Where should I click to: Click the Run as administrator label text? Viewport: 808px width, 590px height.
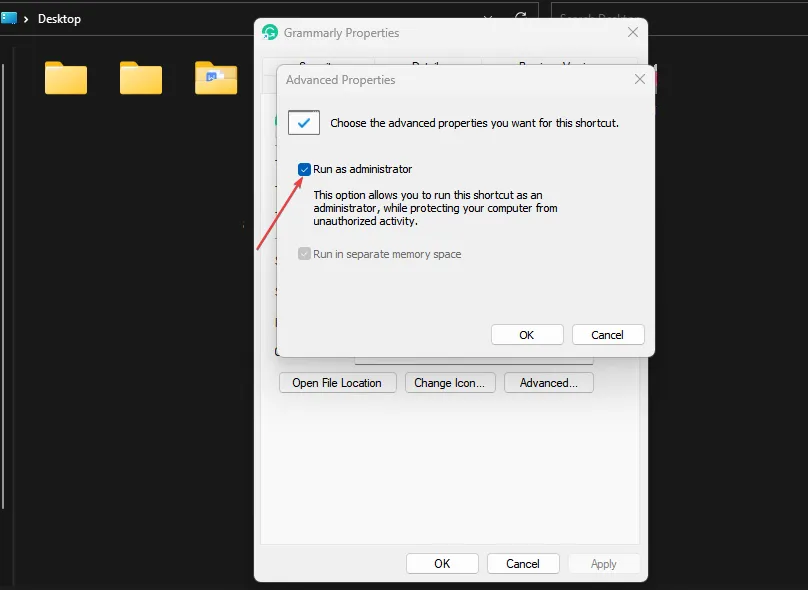(x=362, y=170)
